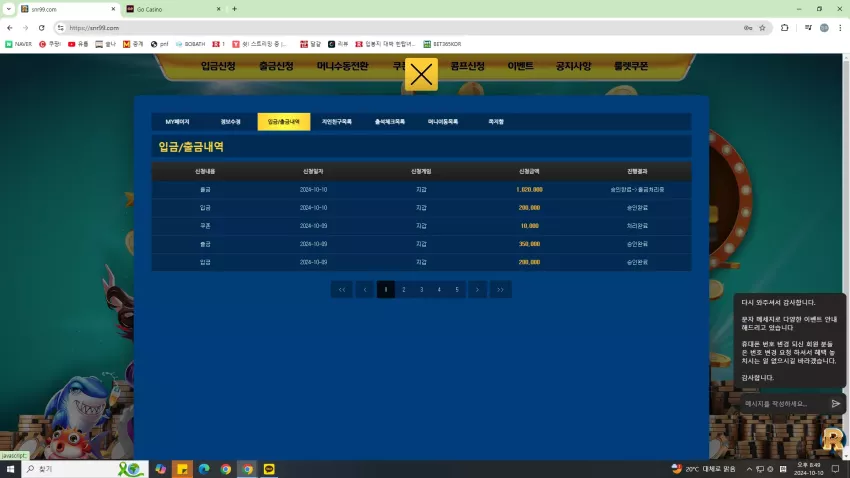Viewport: 850px width, 478px height.
Task: Select page 1 in pagination
Action: point(385,289)
